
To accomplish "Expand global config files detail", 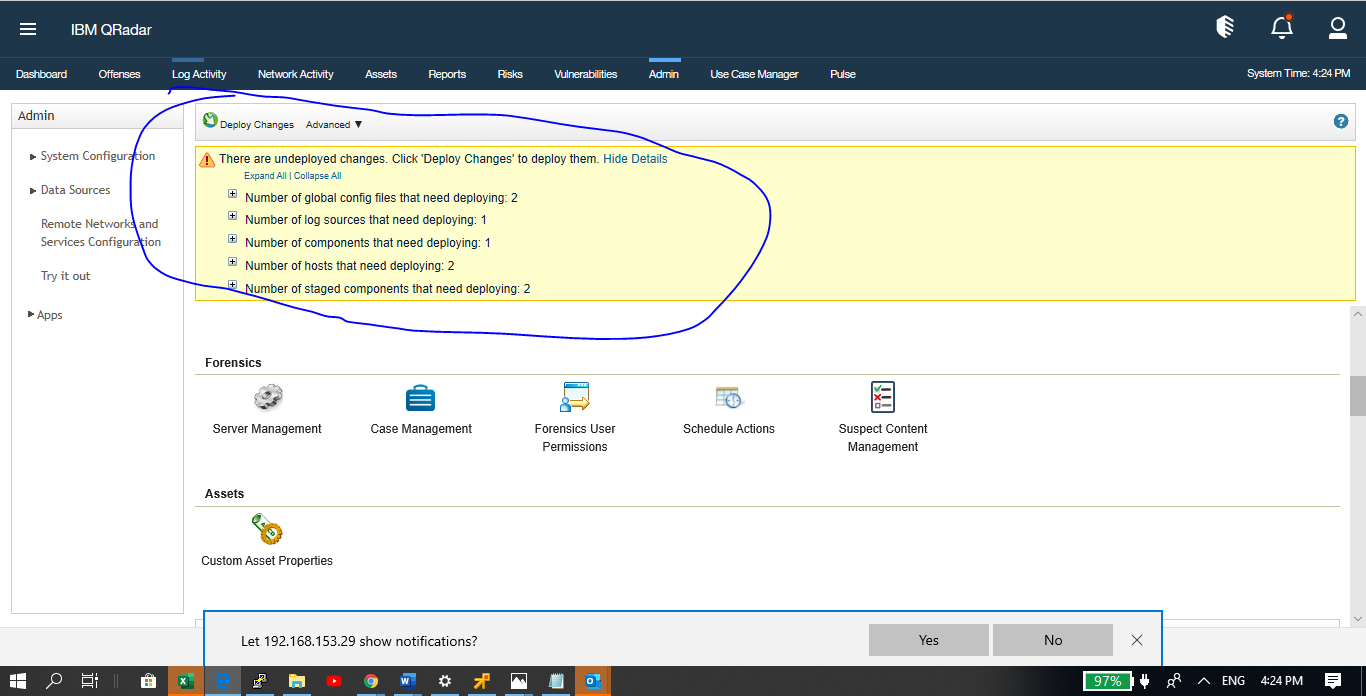I will click(233, 194).
